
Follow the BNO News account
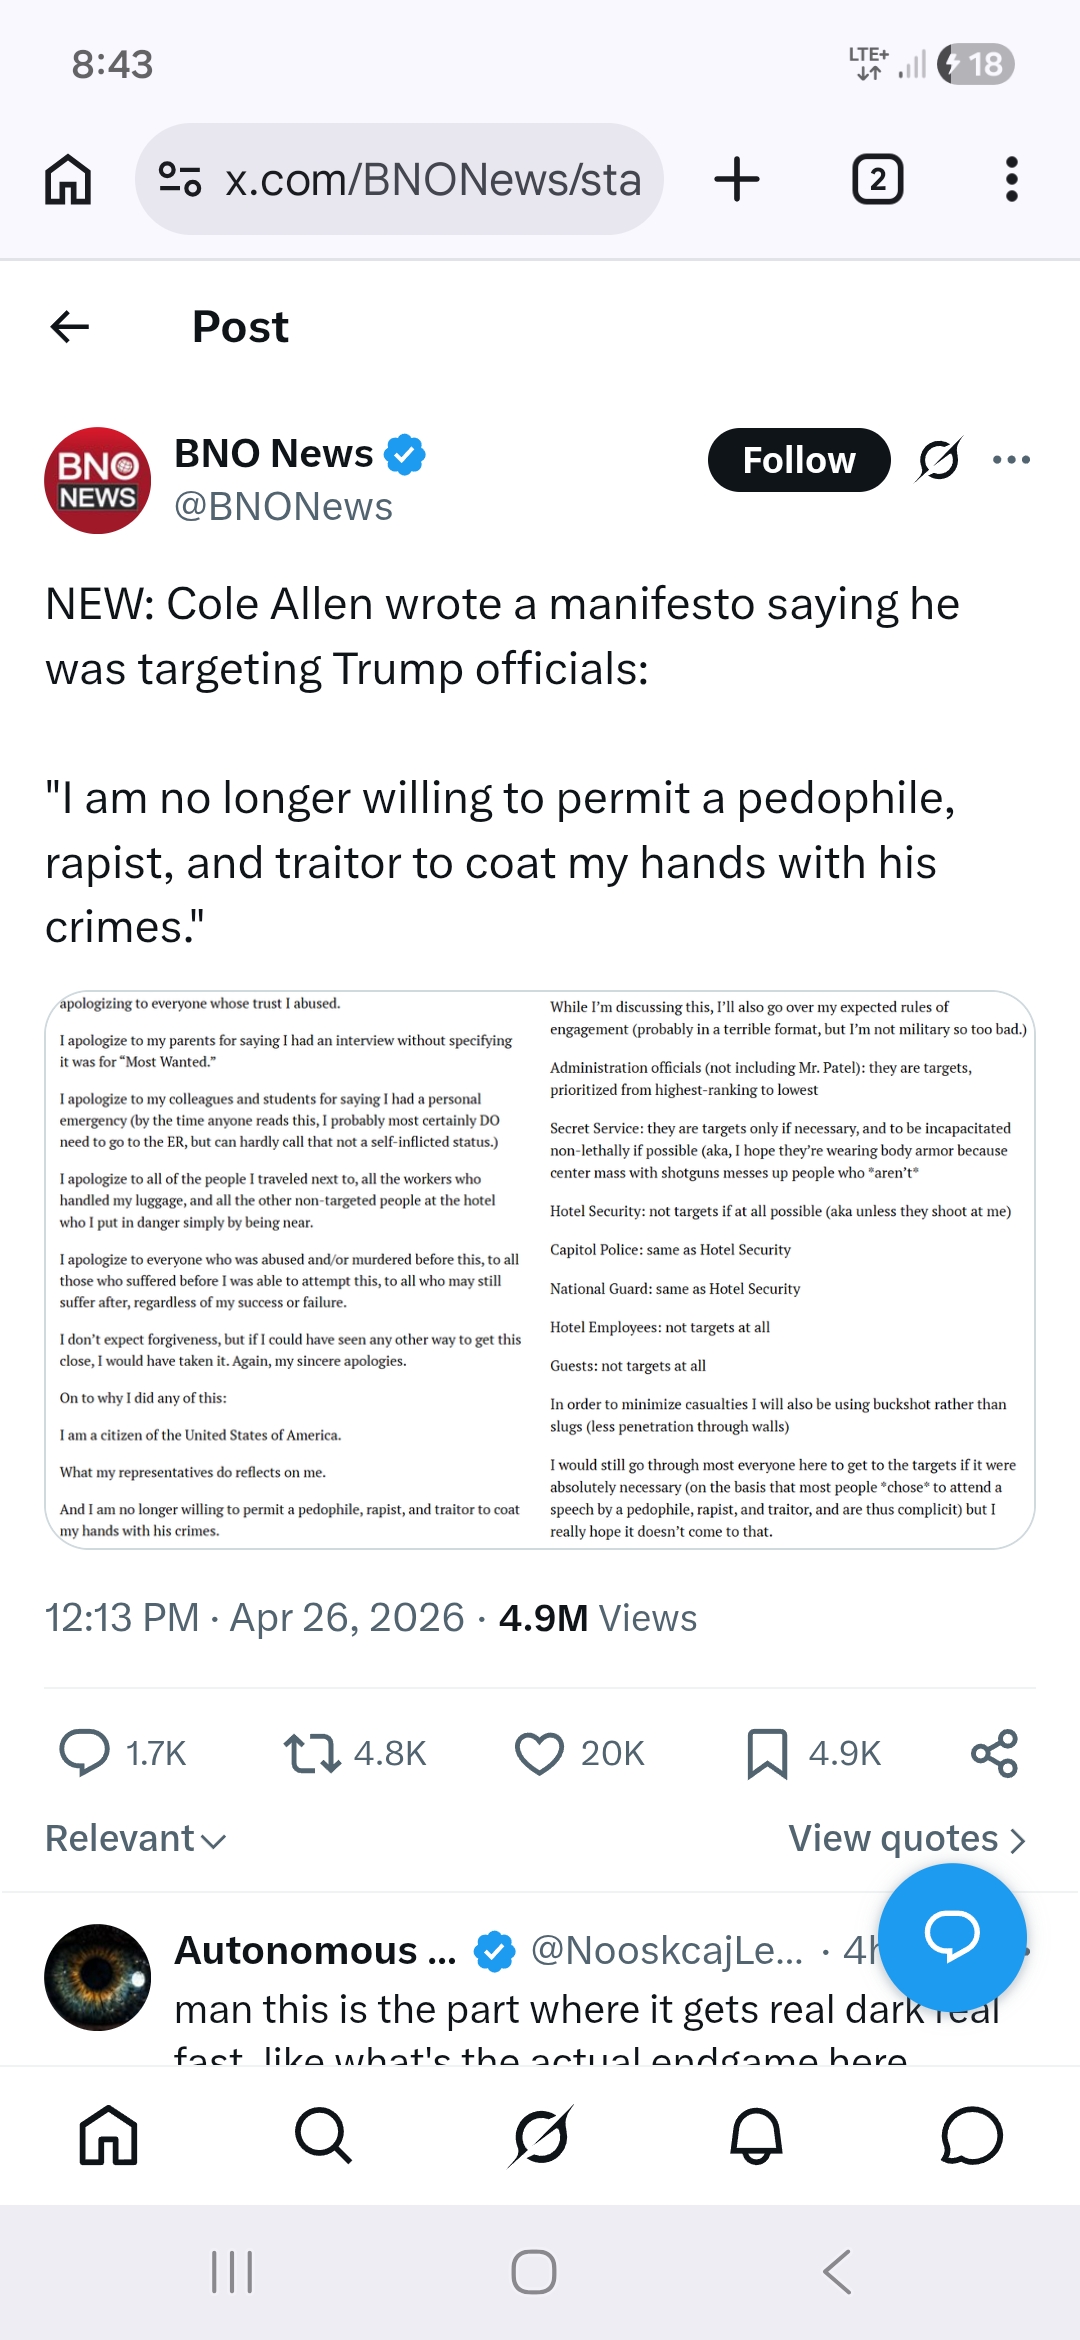pyautogui.click(x=798, y=460)
